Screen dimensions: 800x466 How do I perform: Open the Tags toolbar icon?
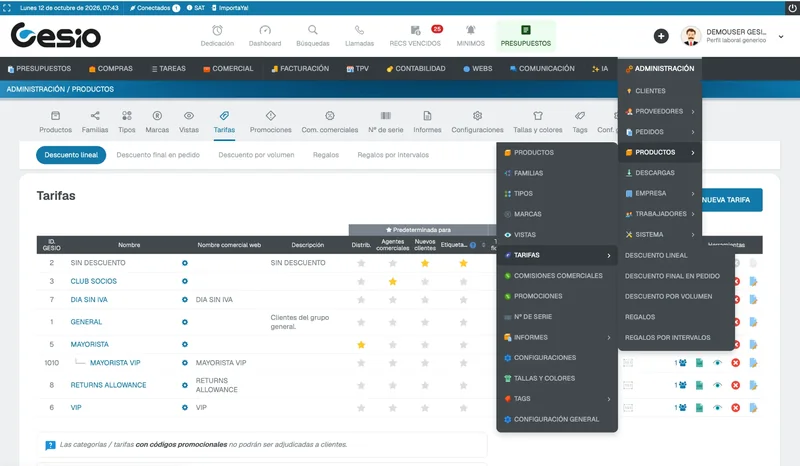(x=580, y=116)
